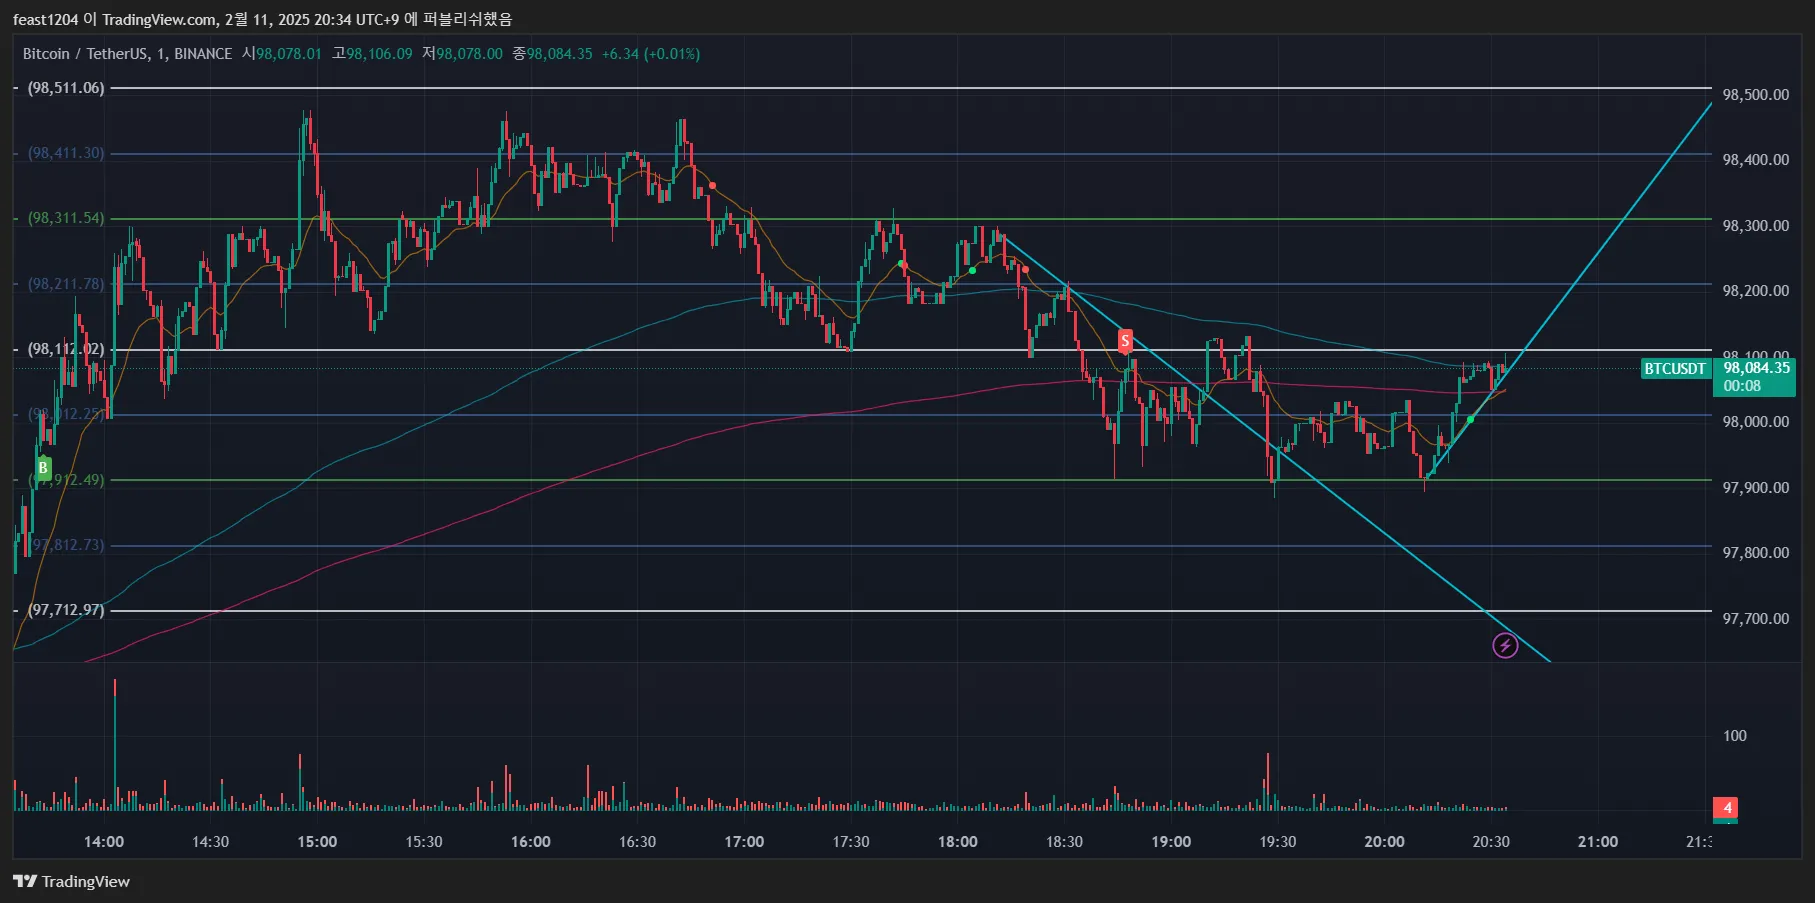Click 98,200.00 on the price axis

(1755, 291)
